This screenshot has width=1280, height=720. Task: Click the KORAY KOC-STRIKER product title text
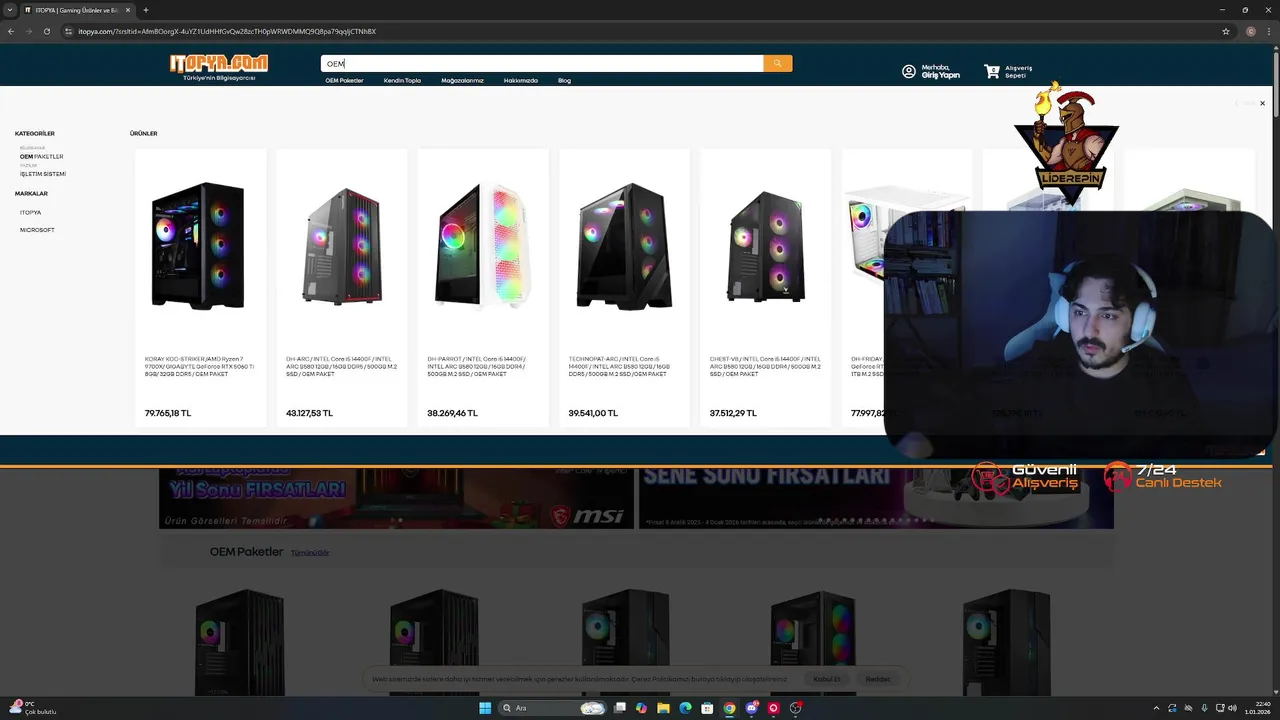tap(200, 366)
